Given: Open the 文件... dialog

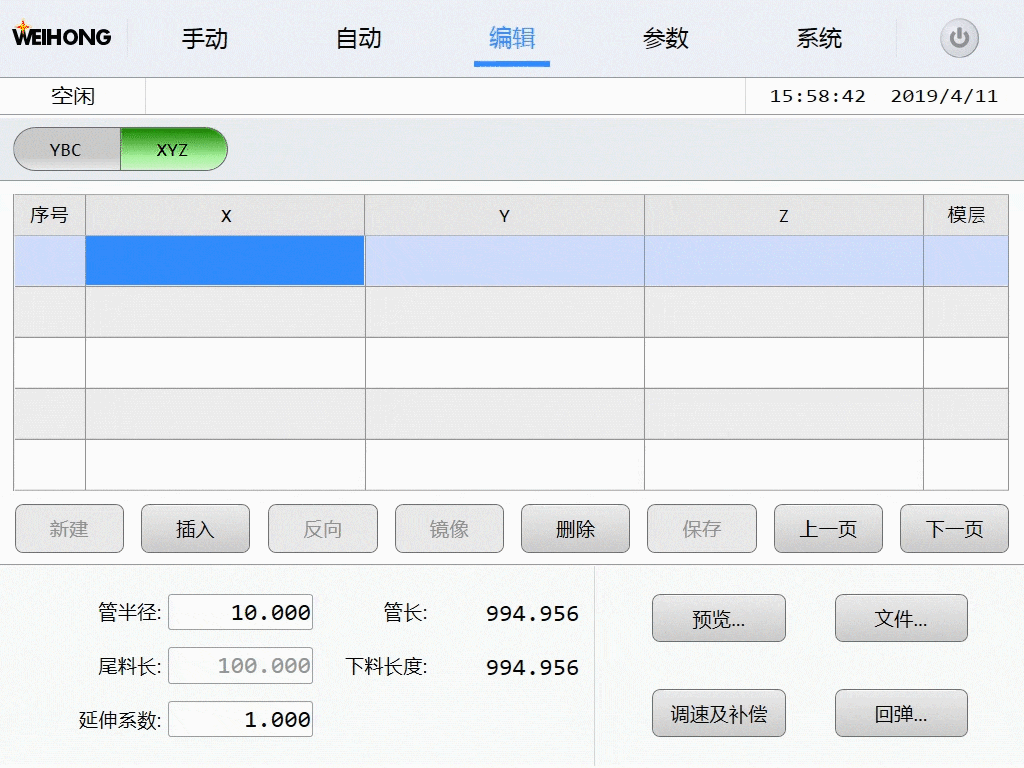Looking at the screenshot, I should 901,618.
